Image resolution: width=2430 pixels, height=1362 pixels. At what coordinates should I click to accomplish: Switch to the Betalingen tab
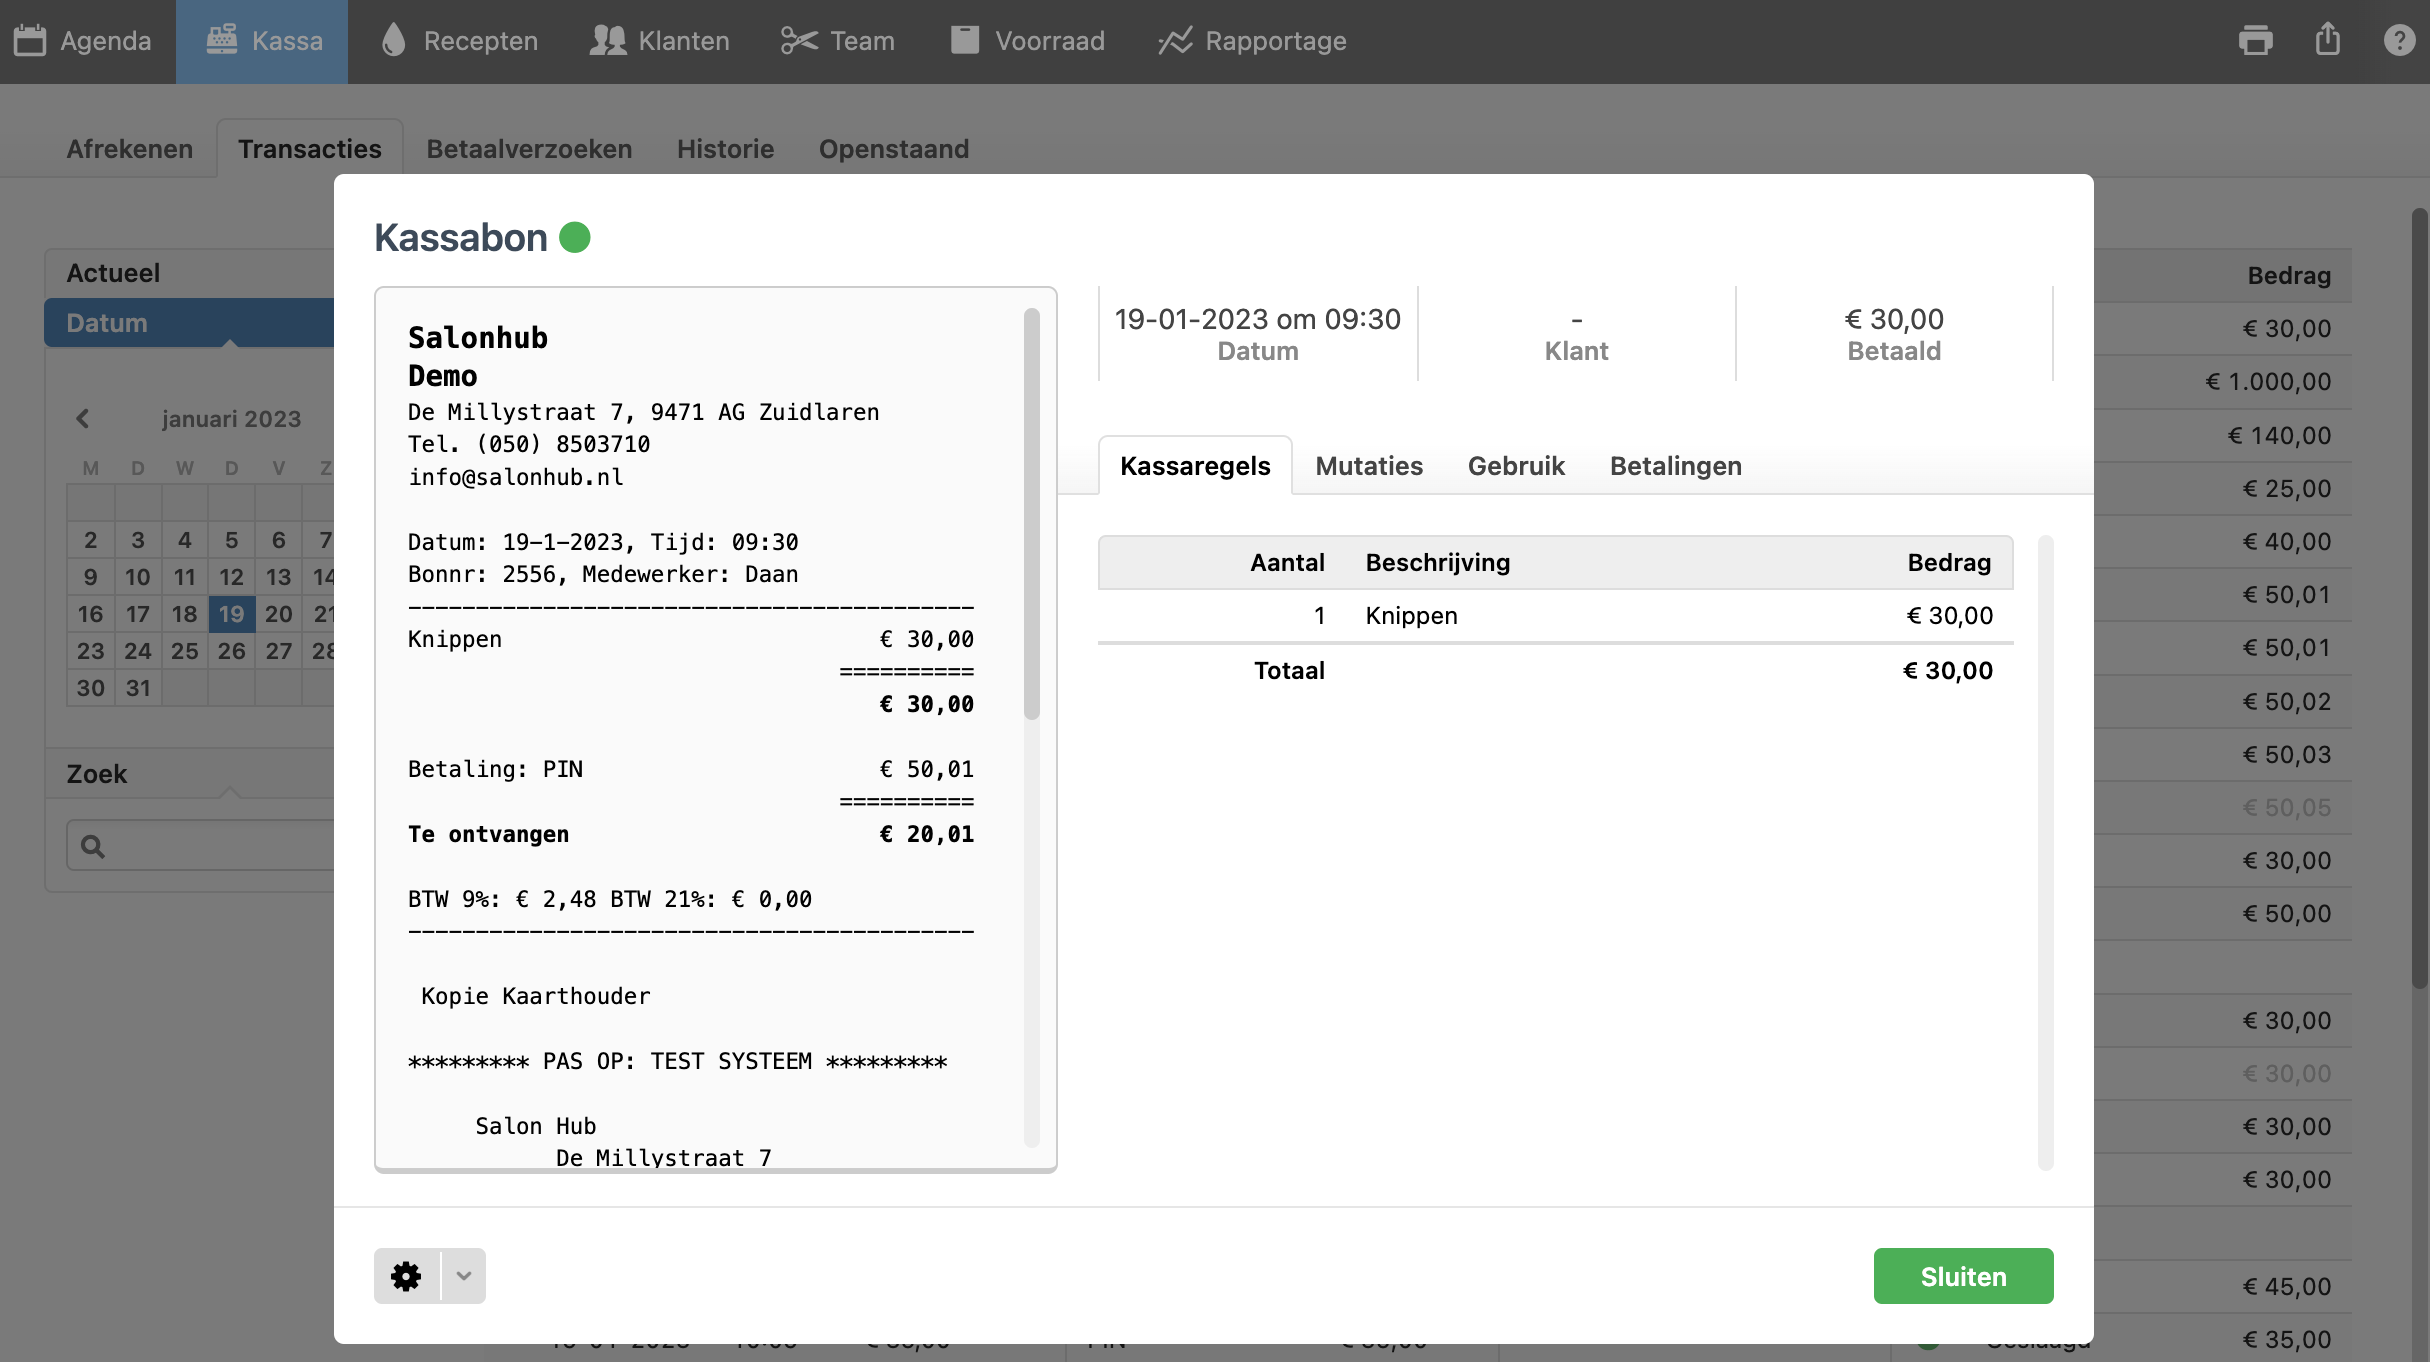(x=1675, y=466)
